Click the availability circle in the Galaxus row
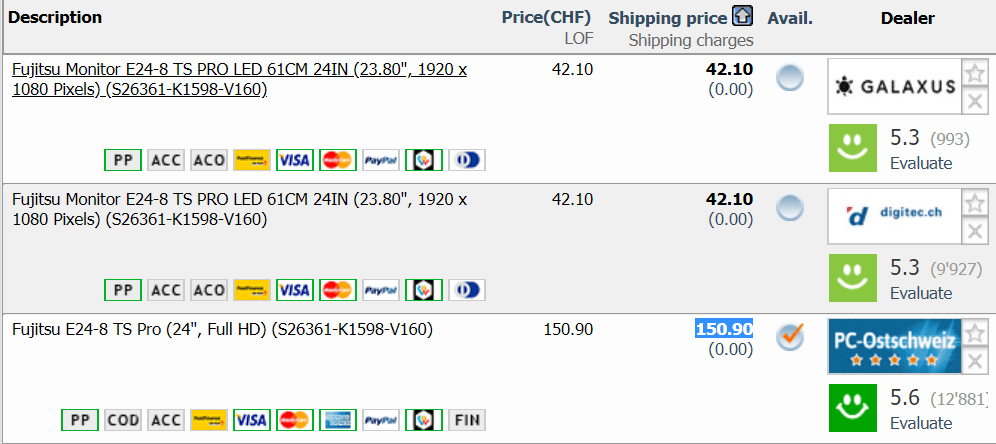Screen dimensions: 996x444 pos(790,77)
